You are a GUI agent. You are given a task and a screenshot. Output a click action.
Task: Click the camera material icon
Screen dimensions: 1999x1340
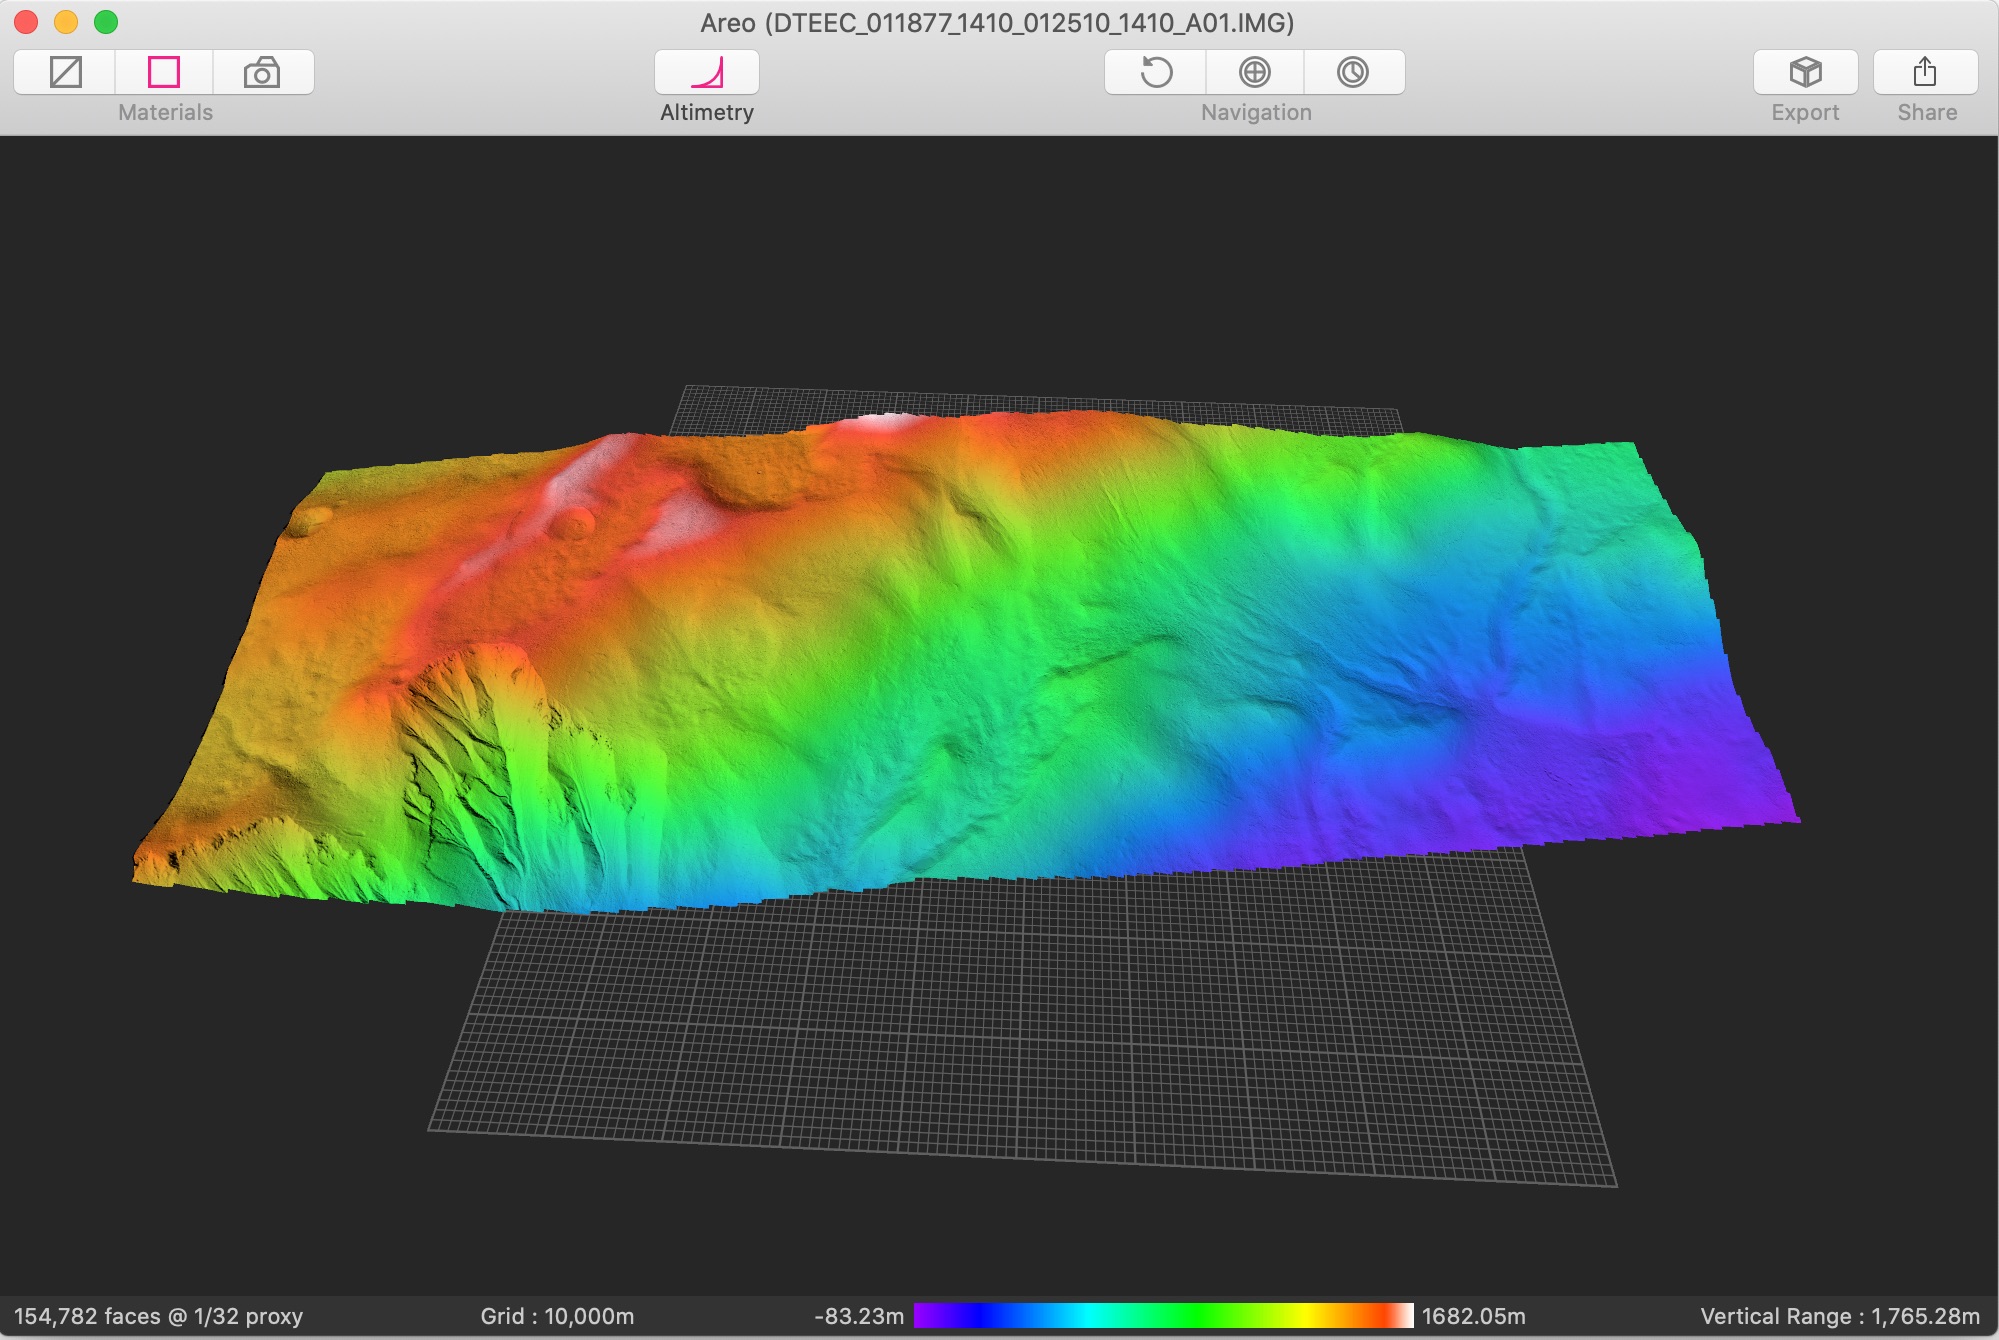point(262,72)
